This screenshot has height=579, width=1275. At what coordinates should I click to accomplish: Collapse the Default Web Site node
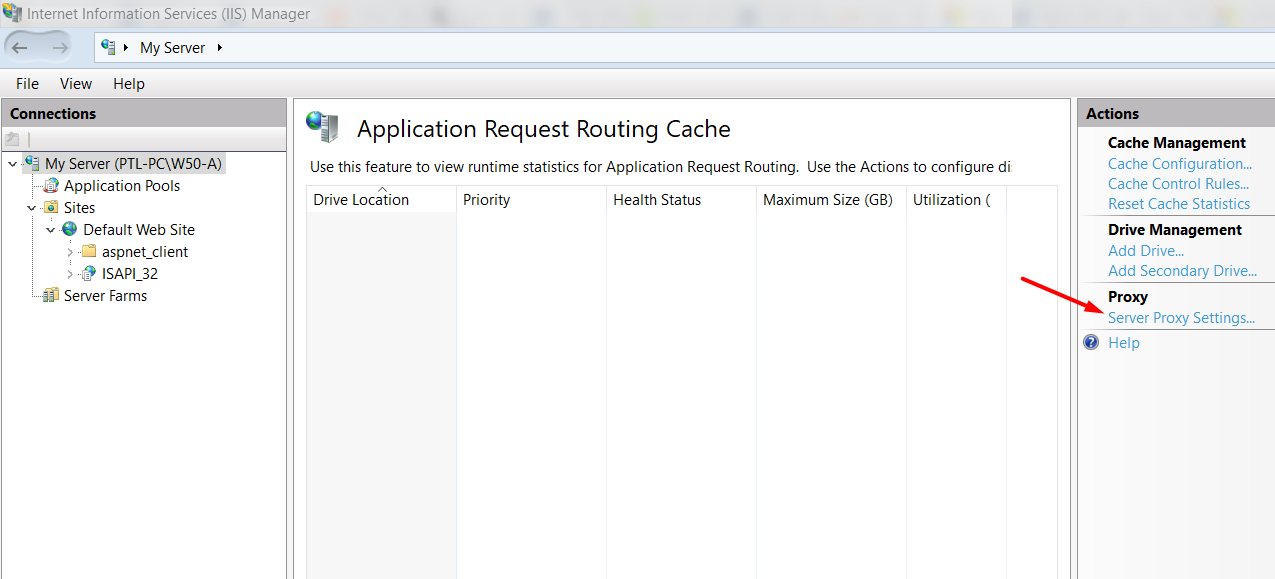tap(51, 229)
